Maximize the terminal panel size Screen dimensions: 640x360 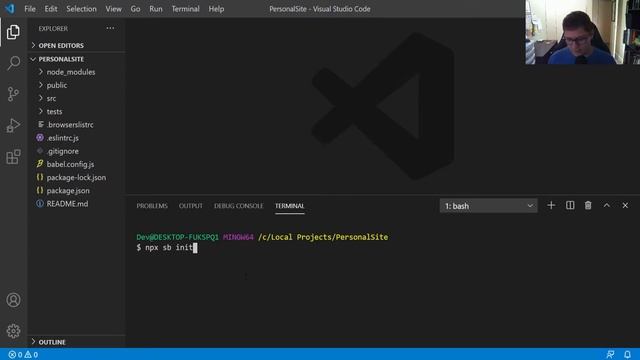607,206
